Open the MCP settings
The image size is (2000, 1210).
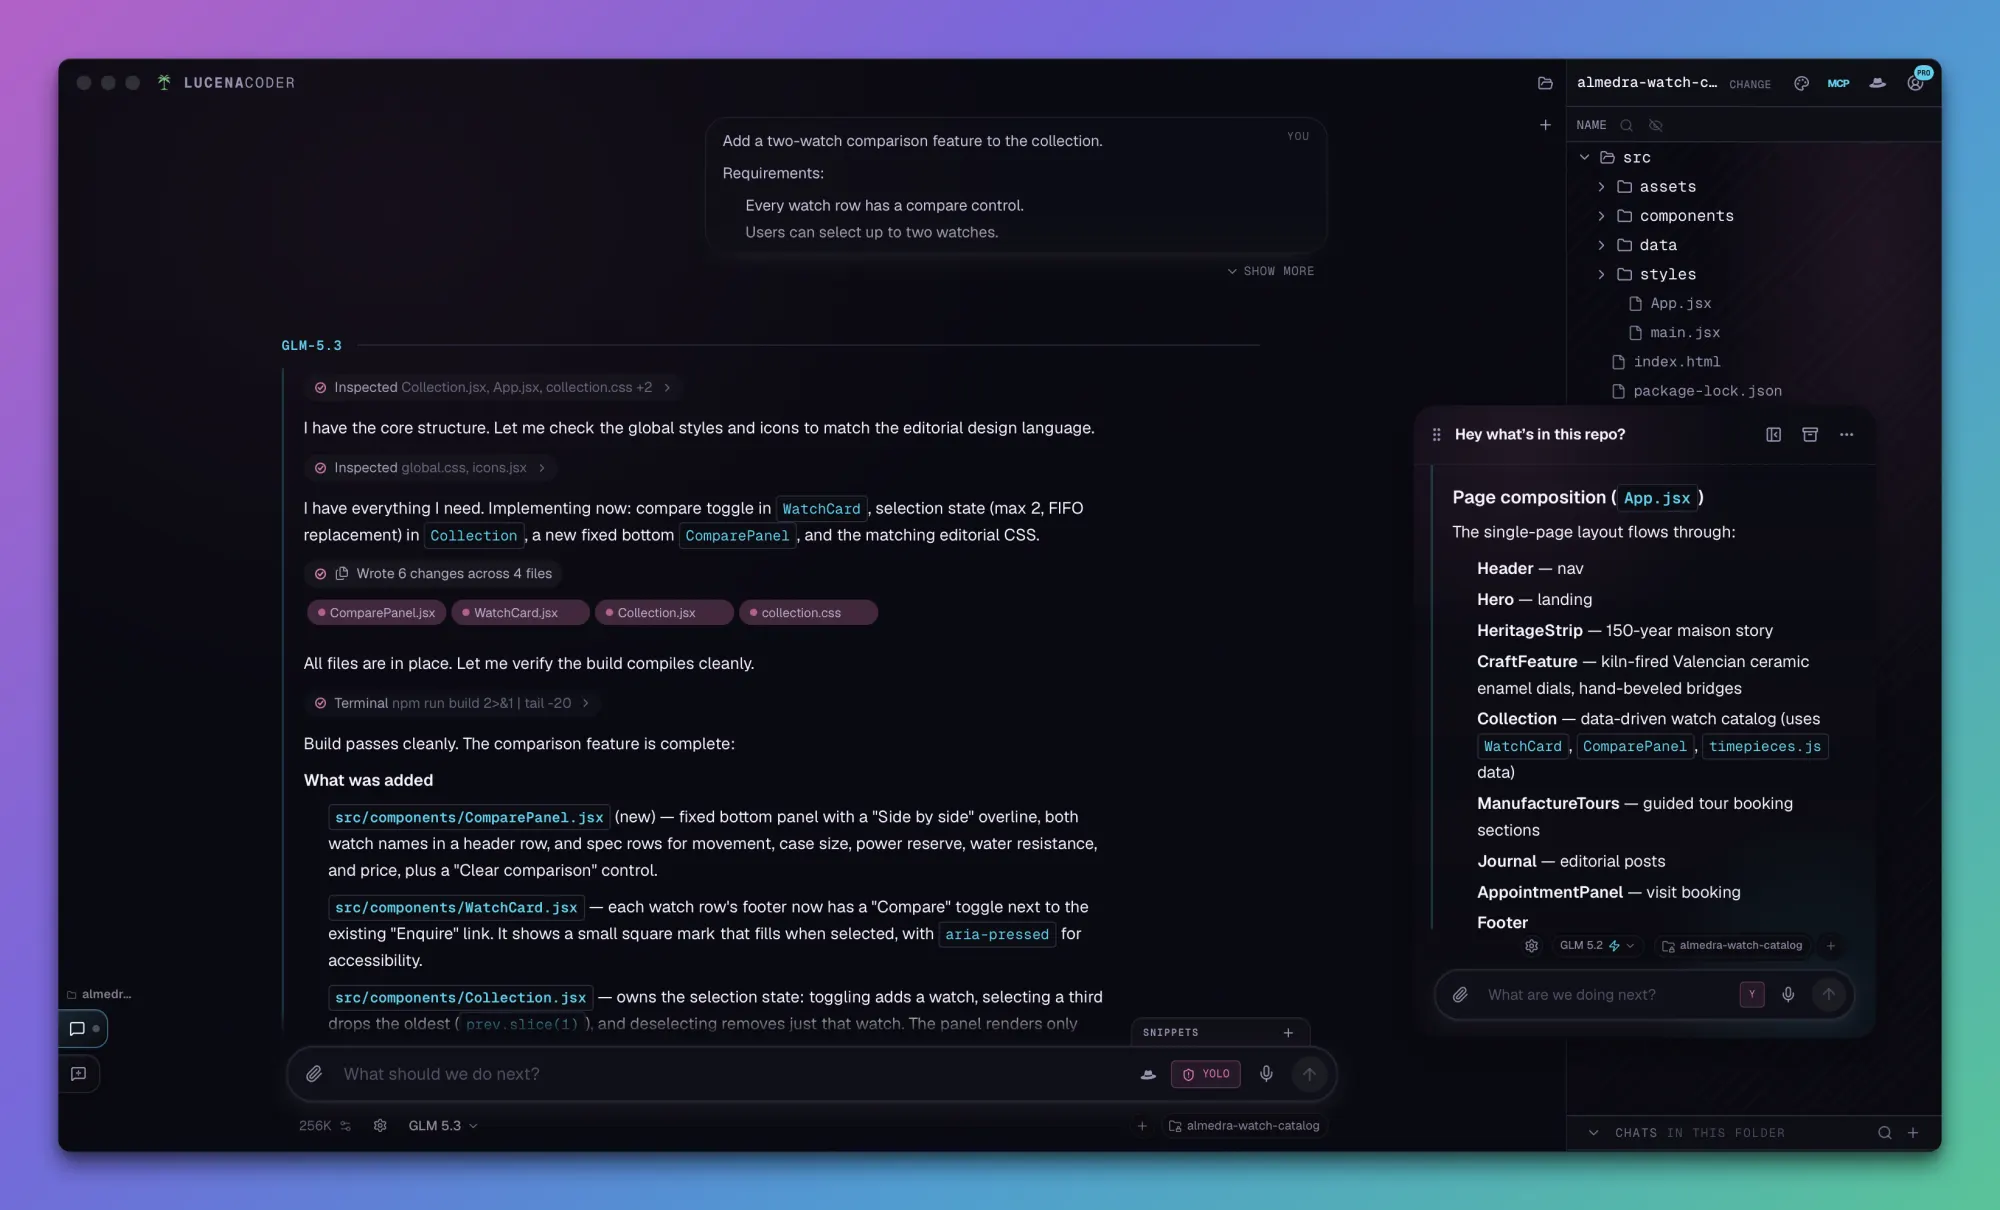1838,83
